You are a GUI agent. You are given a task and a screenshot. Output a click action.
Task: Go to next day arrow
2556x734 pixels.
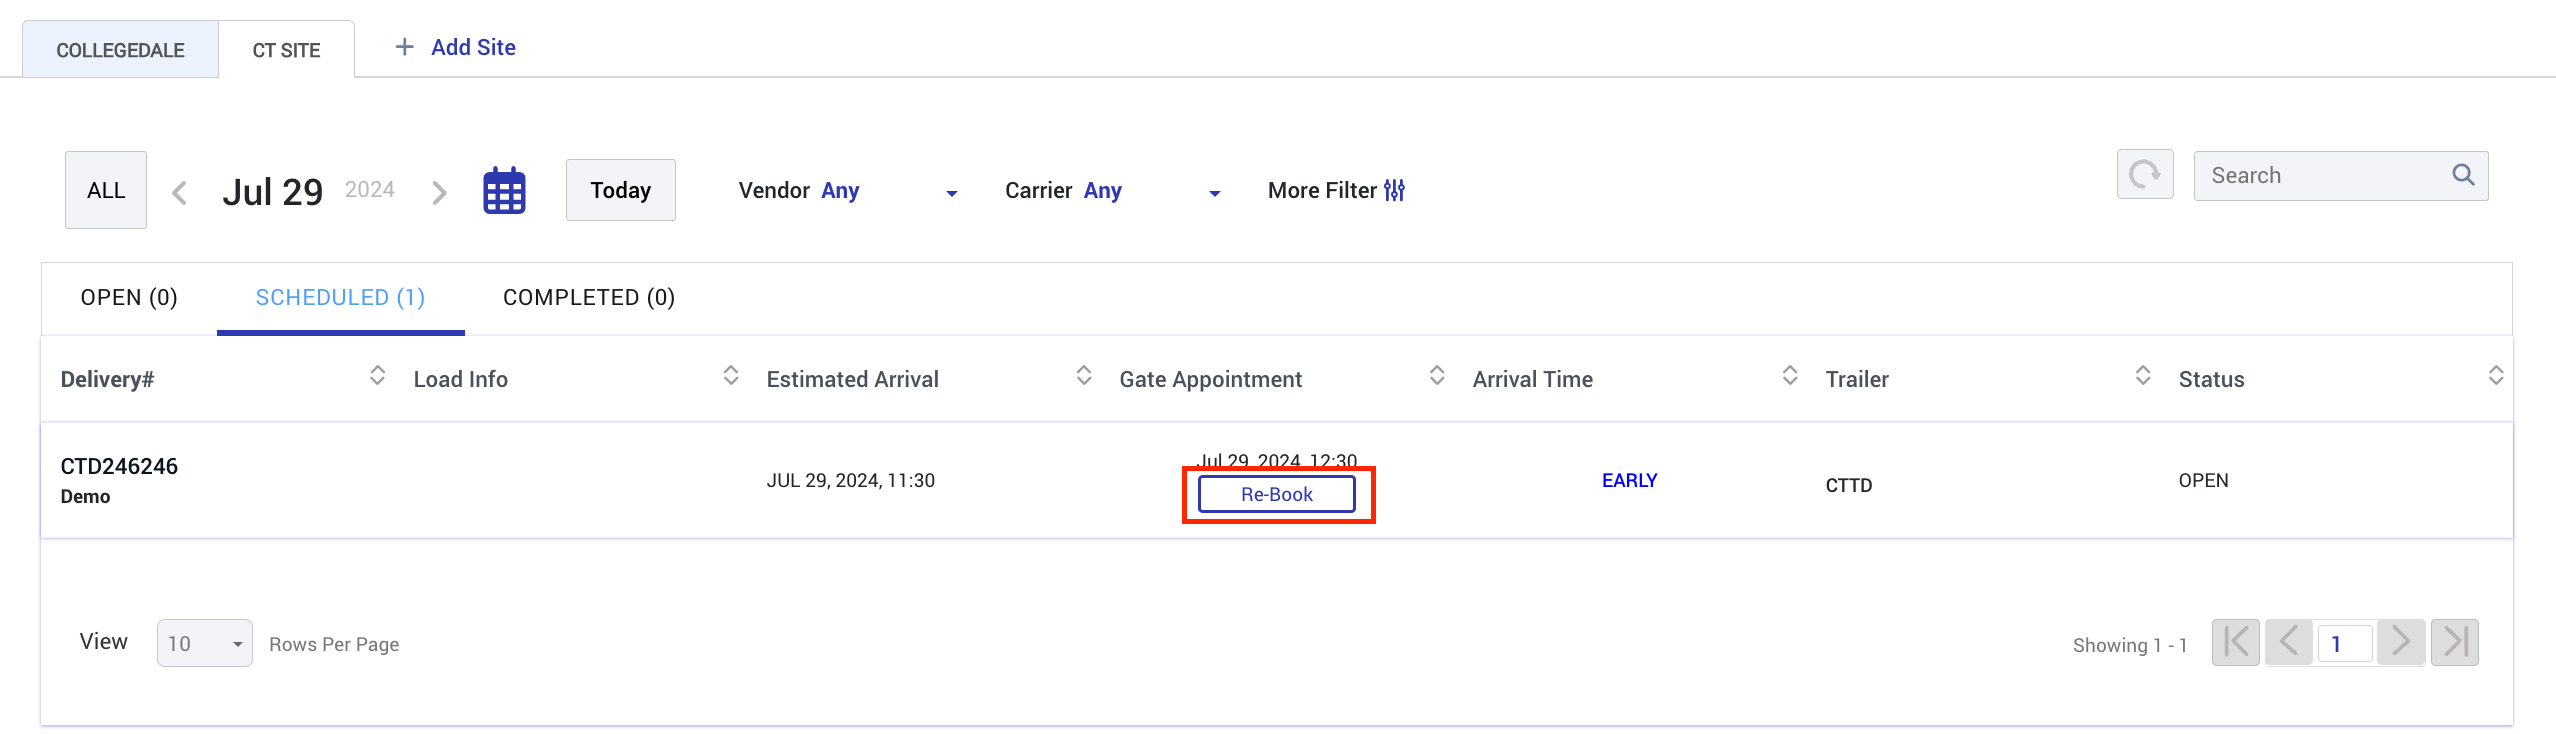438,192
